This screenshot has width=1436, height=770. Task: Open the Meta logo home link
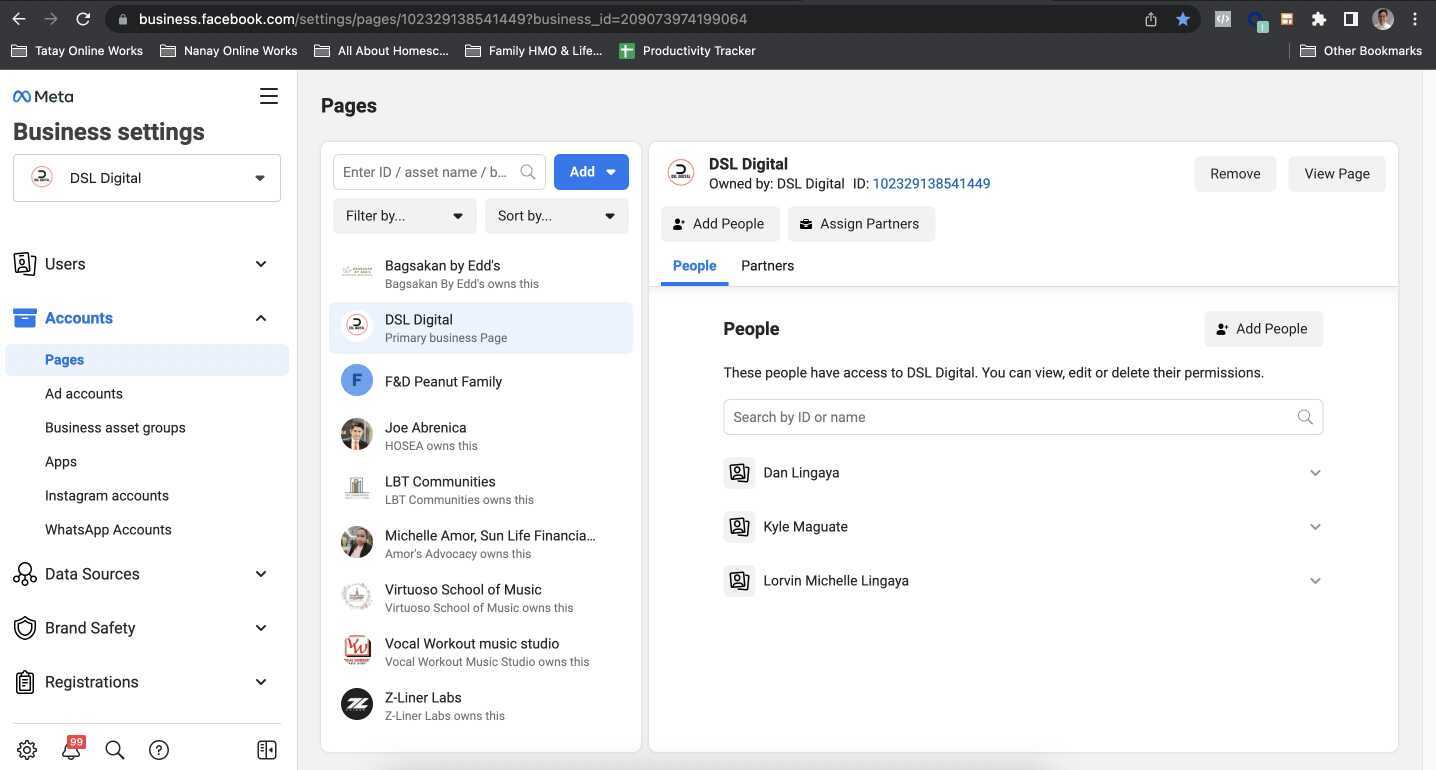(40, 96)
